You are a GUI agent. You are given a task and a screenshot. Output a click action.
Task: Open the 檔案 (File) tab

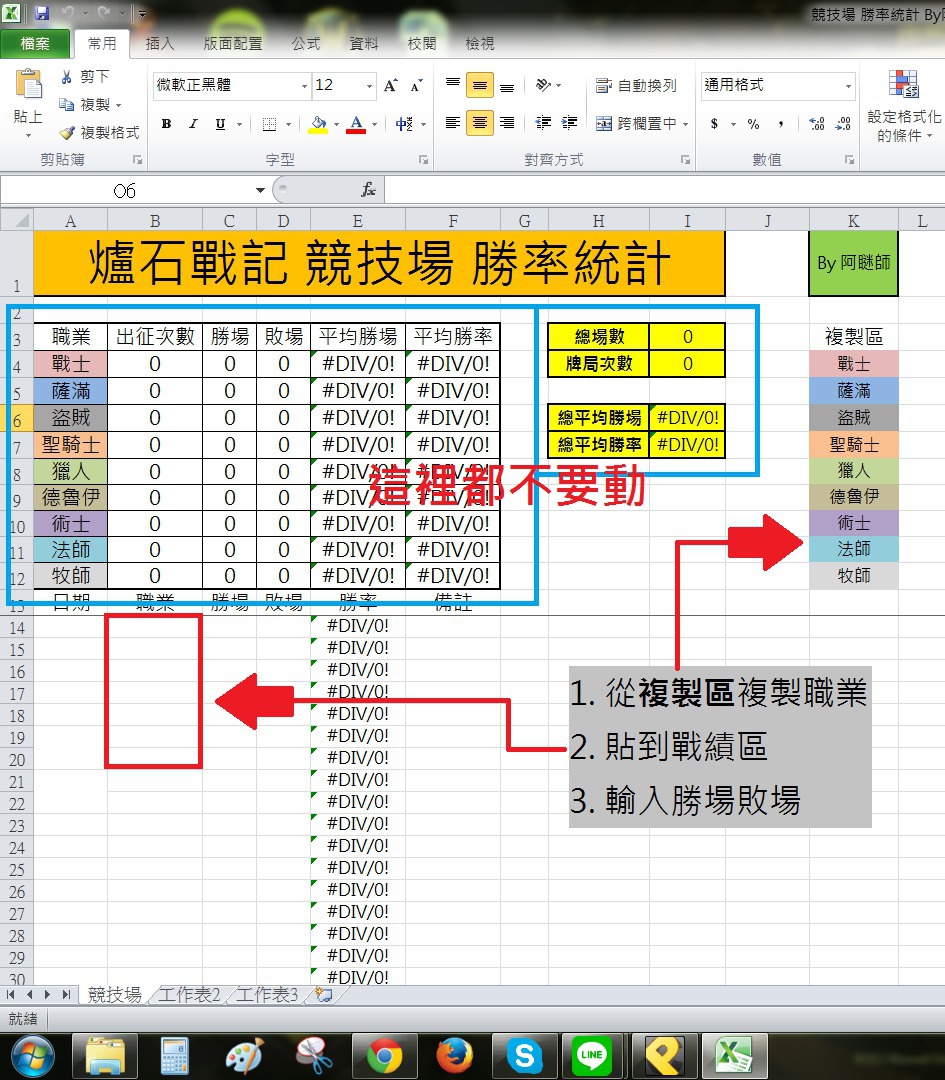coord(34,43)
